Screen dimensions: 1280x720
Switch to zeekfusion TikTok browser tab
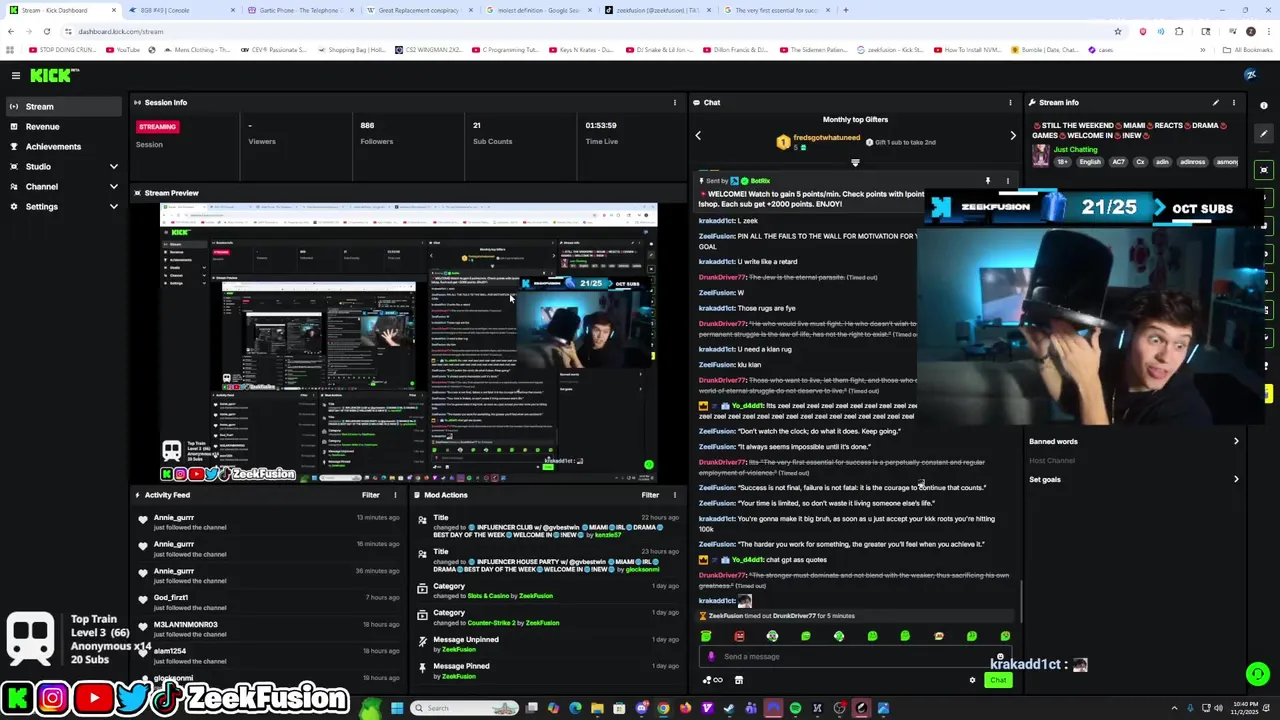[660, 10]
